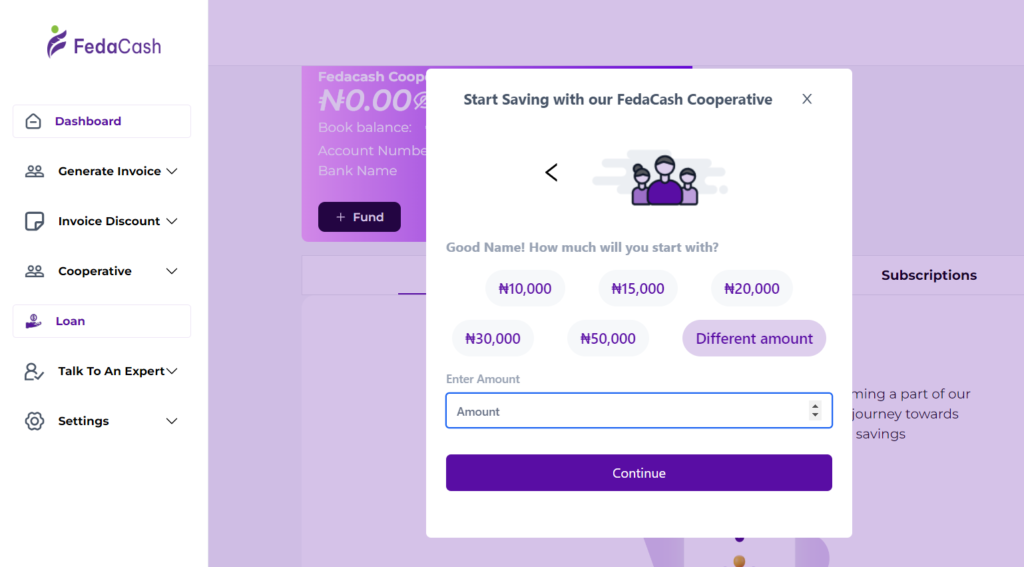Expand the Settings submenu chevron
This screenshot has width=1024, height=567.
click(172, 421)
